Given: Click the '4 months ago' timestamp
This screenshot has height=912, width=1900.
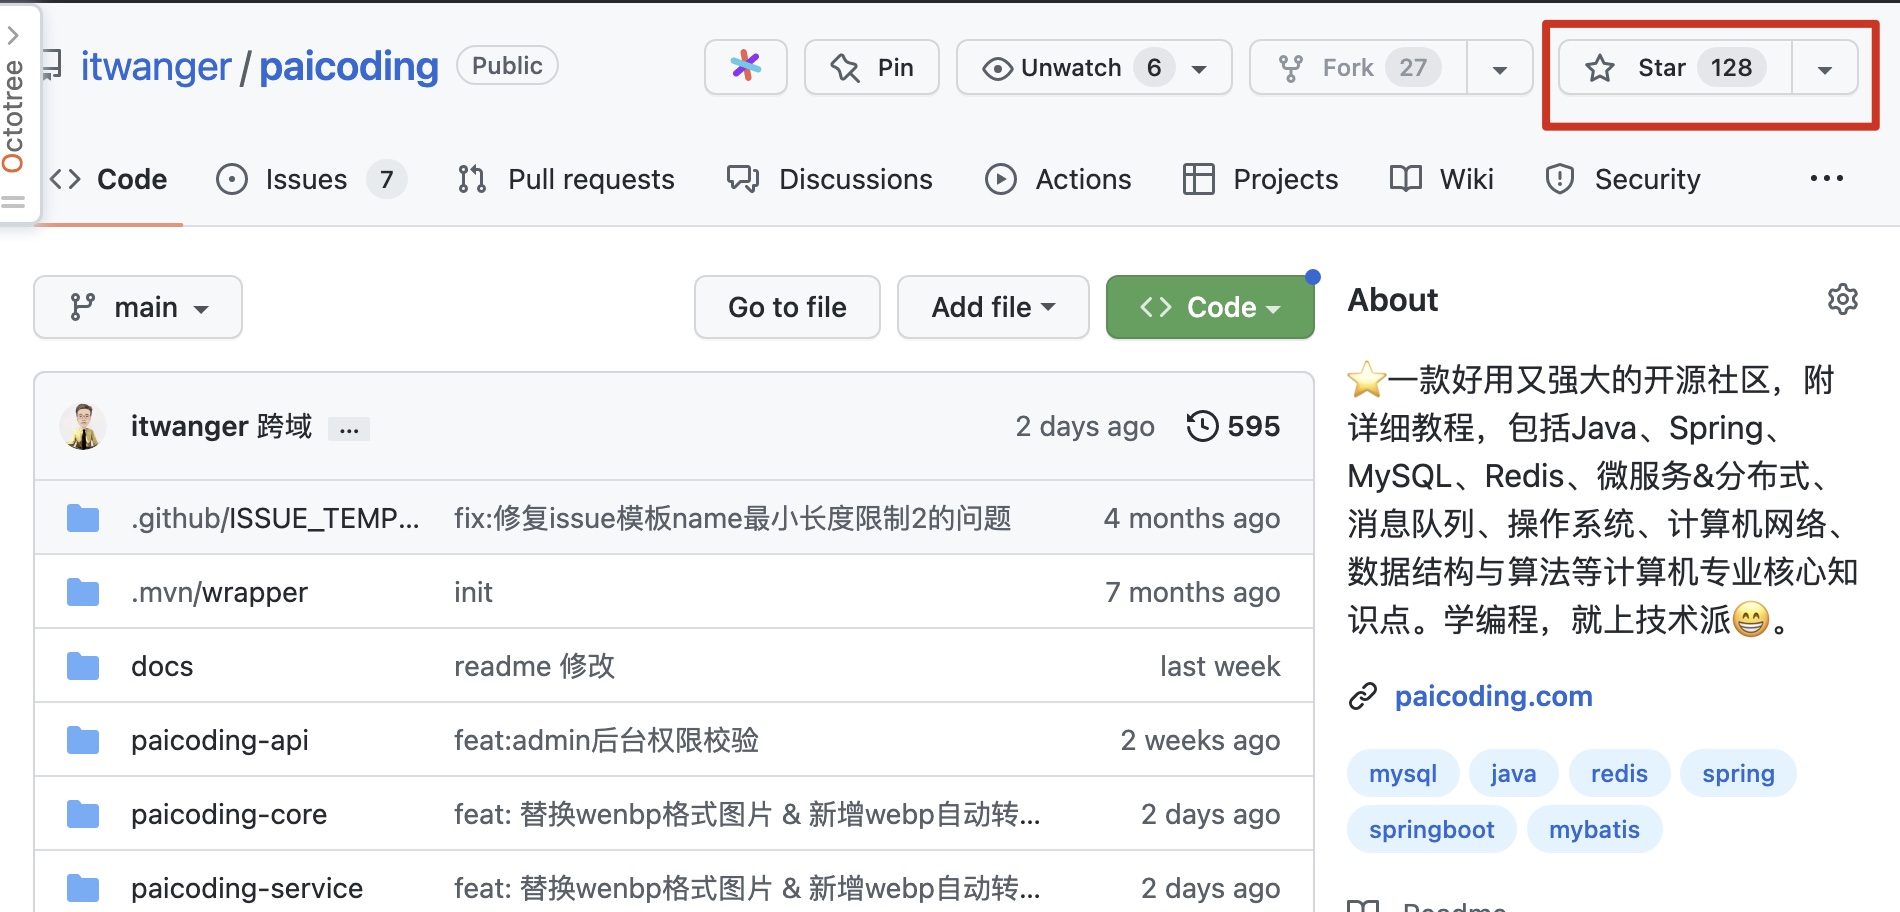Looking at the screenshot, I should [x=1192, y=518].
